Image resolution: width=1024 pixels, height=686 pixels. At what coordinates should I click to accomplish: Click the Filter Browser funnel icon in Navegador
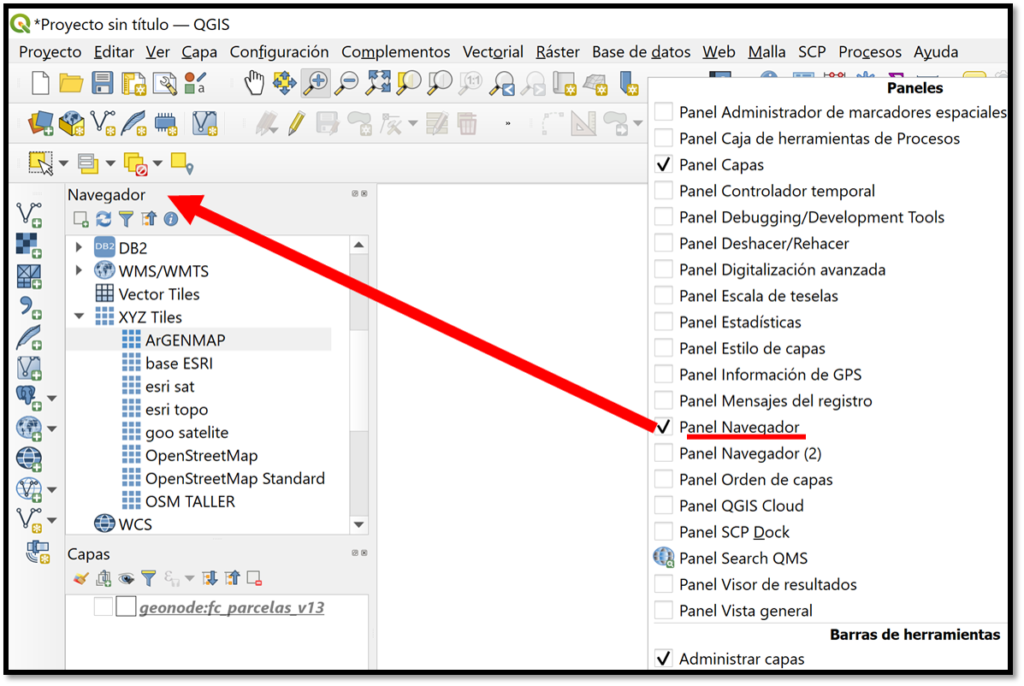coord(126,219)
